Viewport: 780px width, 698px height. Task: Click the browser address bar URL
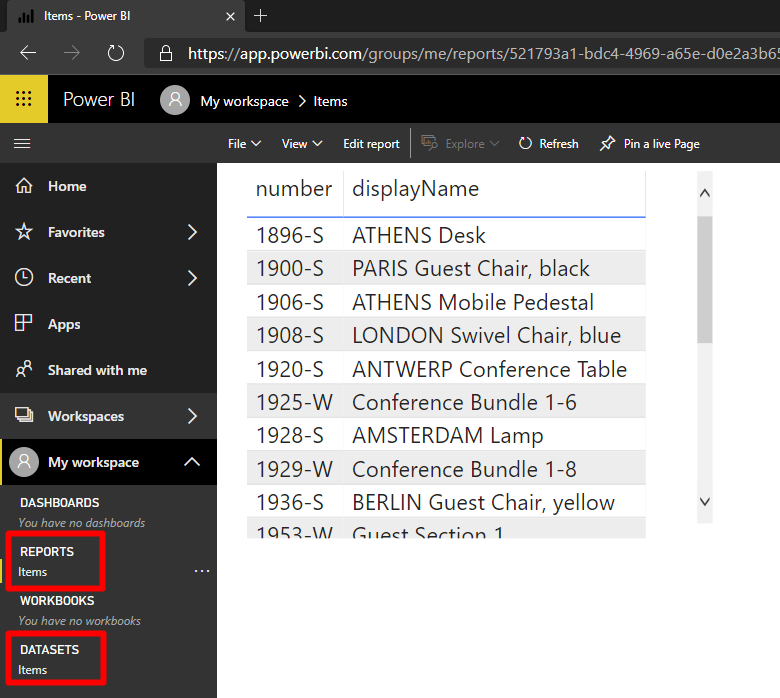click(483, 53)
